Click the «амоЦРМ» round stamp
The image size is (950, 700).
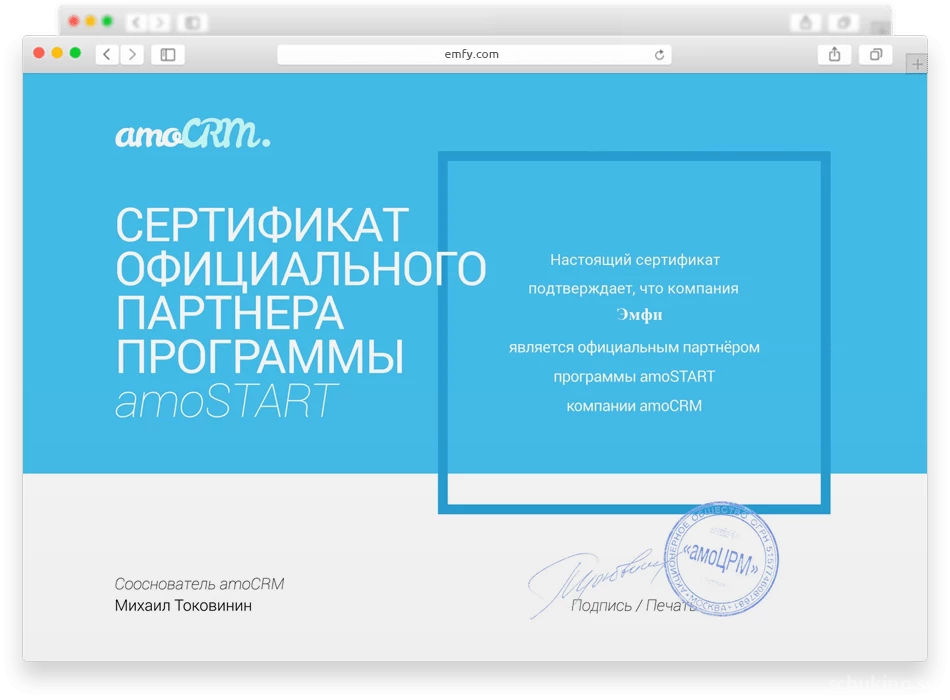[721, 559]
